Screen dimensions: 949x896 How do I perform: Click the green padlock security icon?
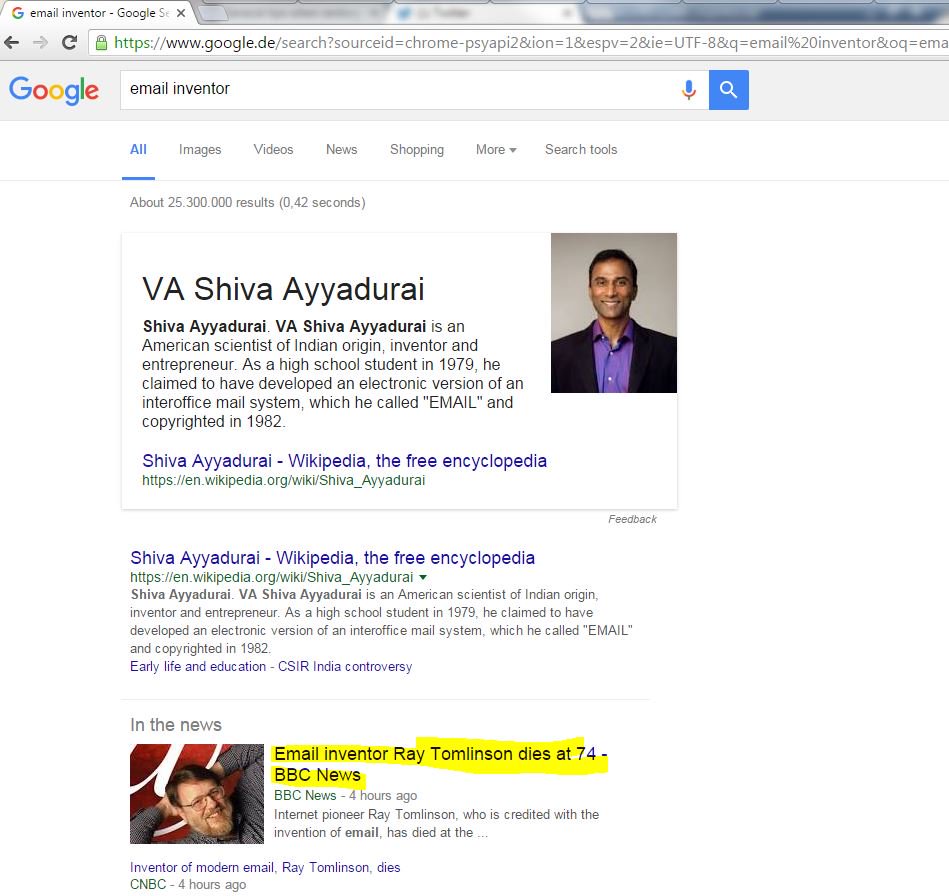pyautogui.click(x=102, y=42)
